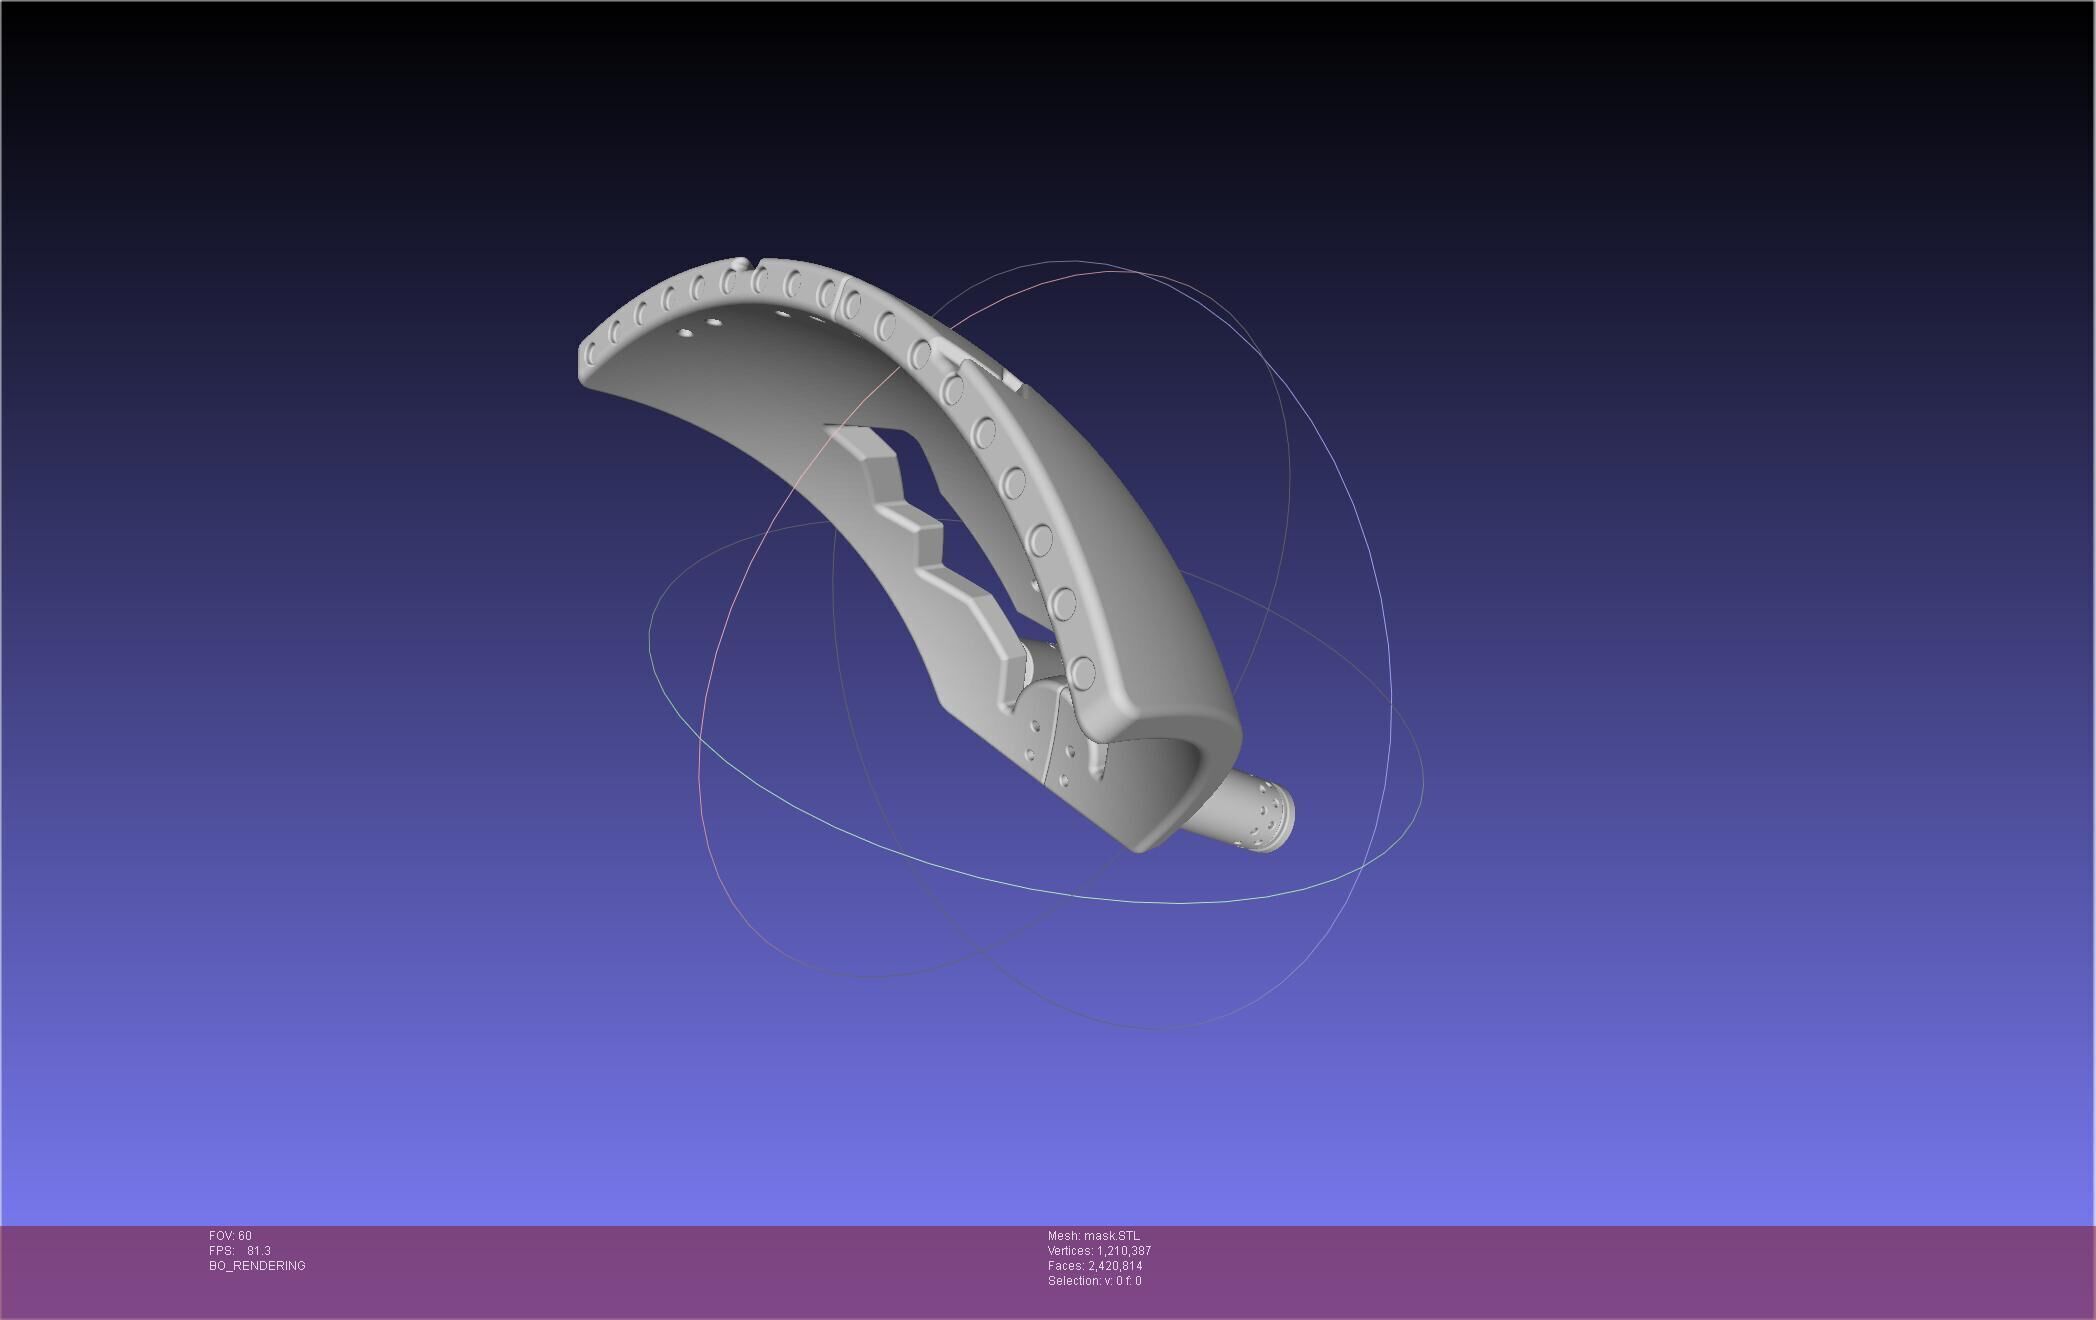Click the Faces: 2,420,814 count text
The width and height of the screenshot is (2096, 1320).
point(1094,1266)
